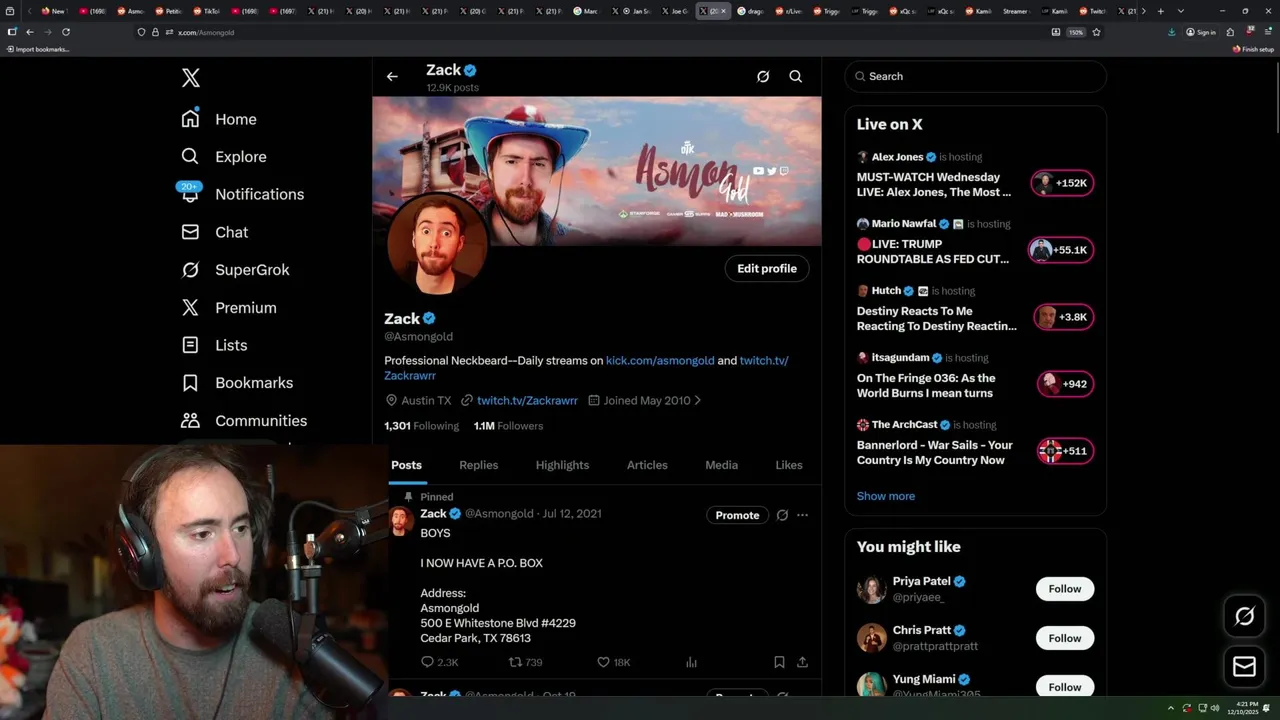Share the pinned P.O. Box post
The image size is (1280, 720).
click(802, 662)
